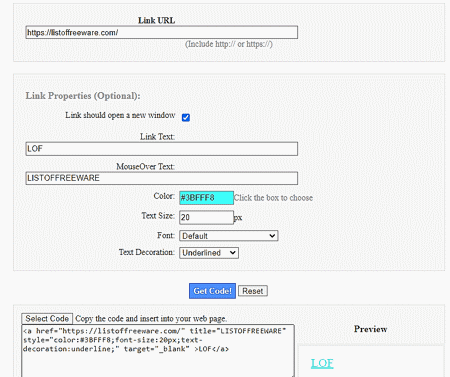Click the Reset button

click(x=253, y=291)
